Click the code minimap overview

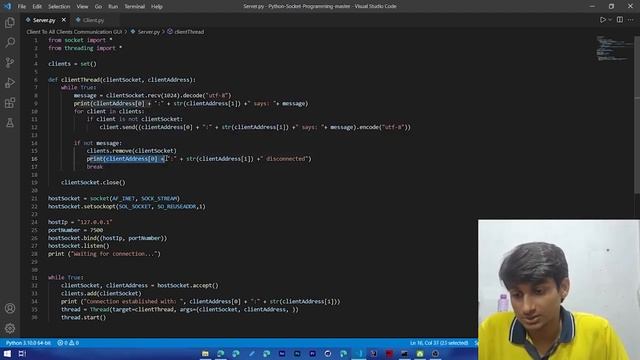(x=613, y=48)
